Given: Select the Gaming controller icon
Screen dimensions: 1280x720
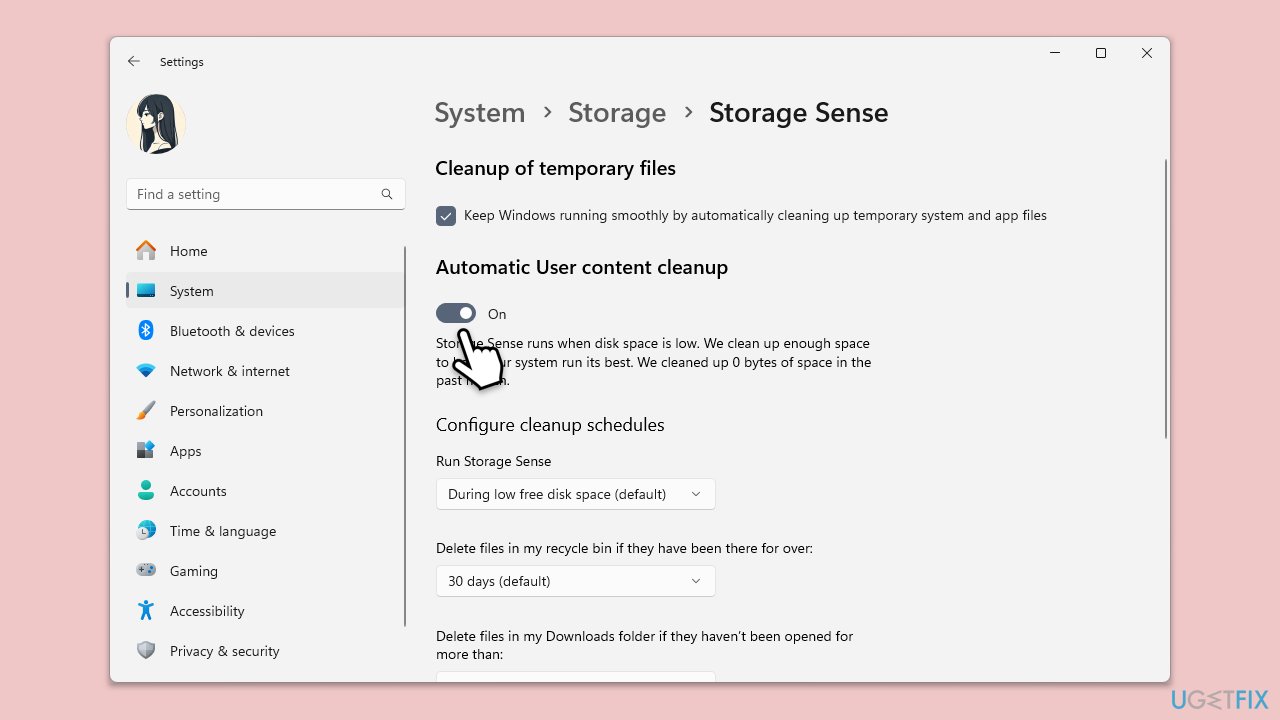Looking at the screenshot, I should click(146, 571).
